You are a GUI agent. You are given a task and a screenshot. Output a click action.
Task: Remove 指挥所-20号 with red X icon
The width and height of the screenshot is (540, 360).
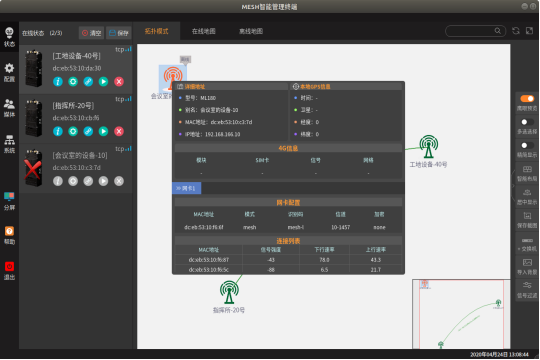[x=119, y=131]
